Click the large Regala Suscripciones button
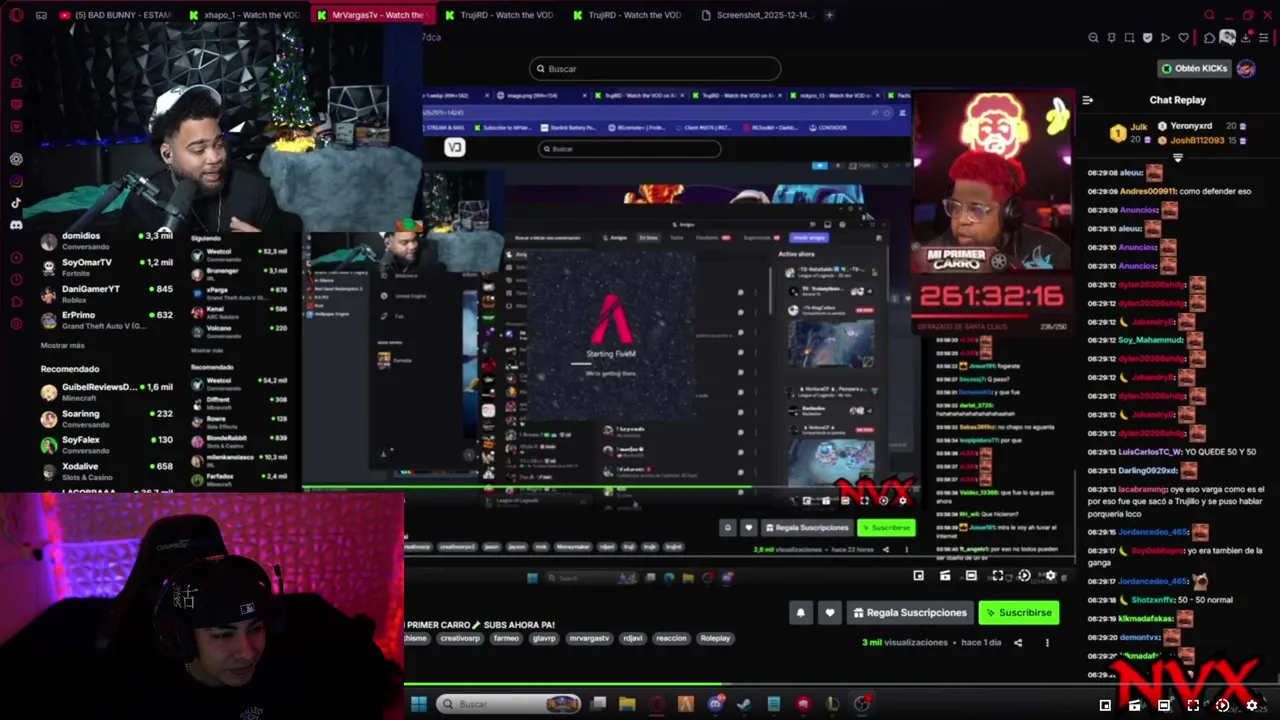Viewport: 1280px width, 720px height. 910,613
